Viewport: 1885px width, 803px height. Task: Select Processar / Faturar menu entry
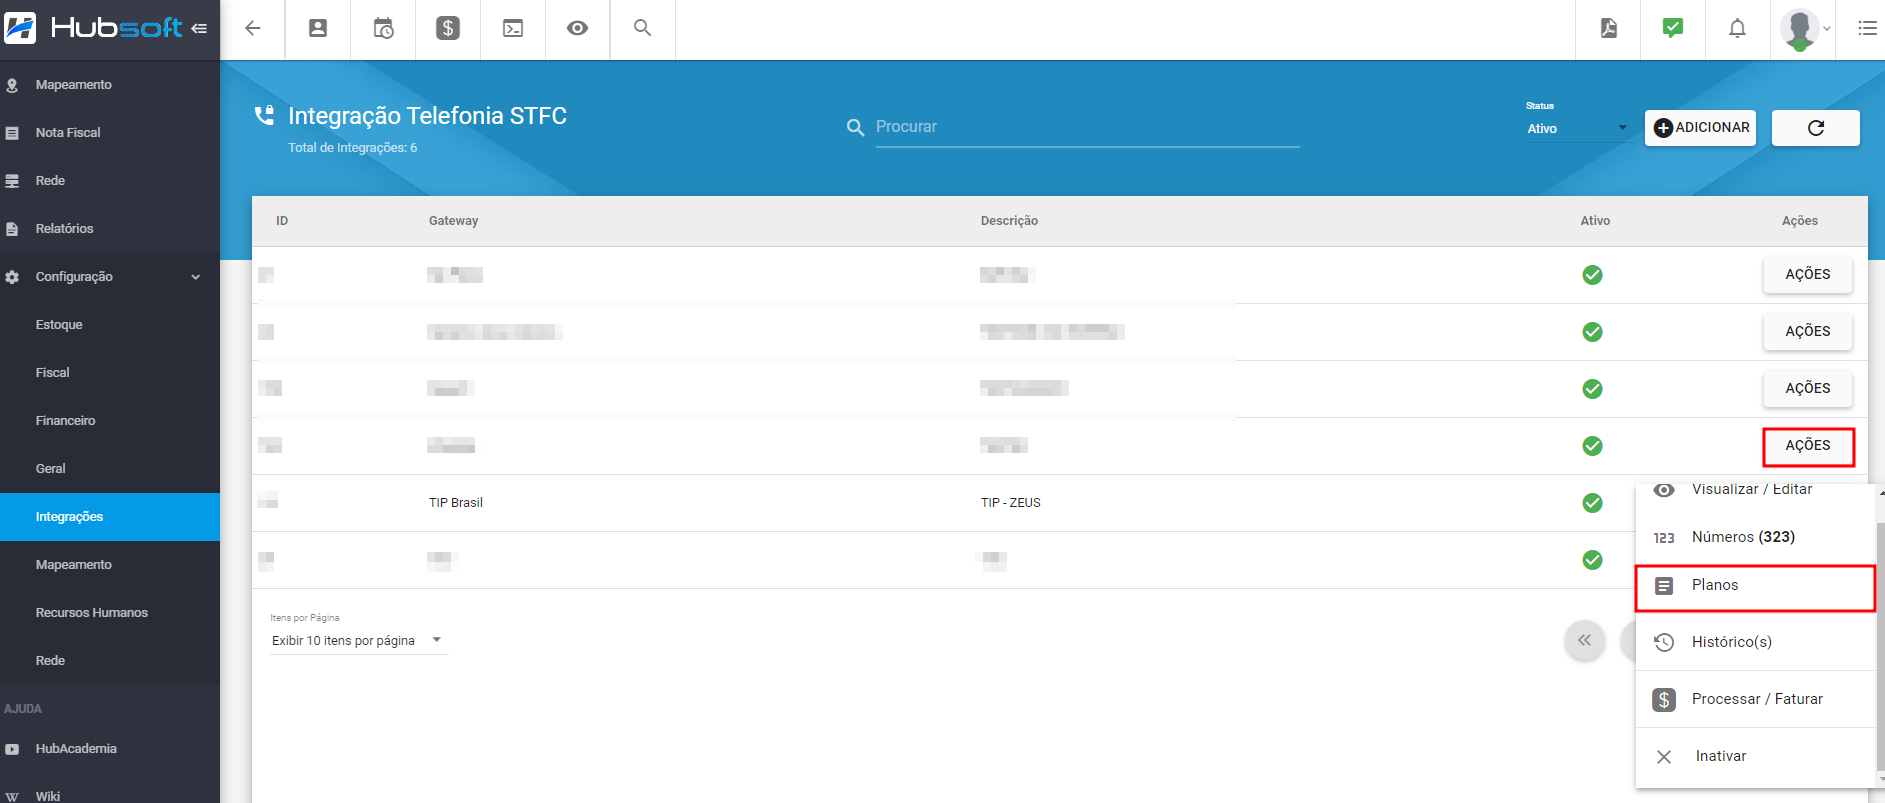pyautogui.click(x=1755, y=699)
